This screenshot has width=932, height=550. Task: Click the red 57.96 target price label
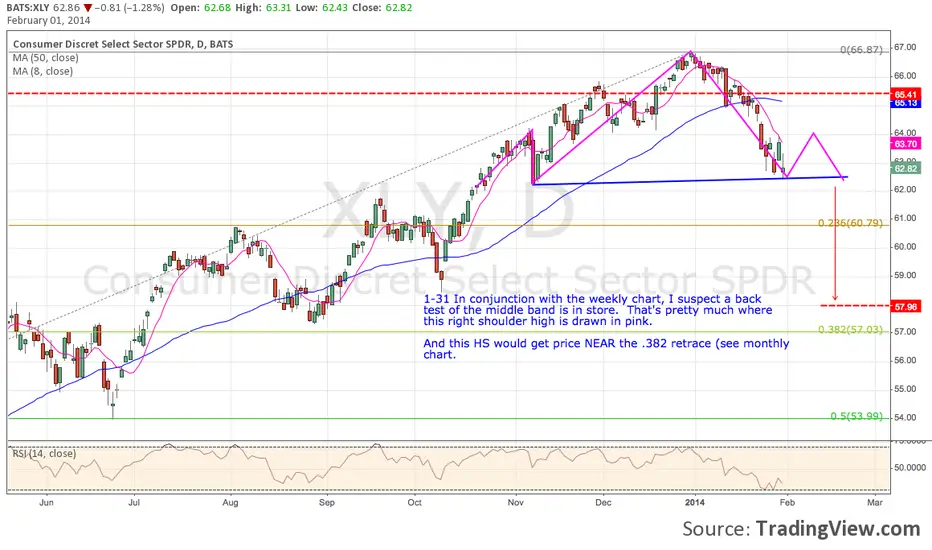905,307
